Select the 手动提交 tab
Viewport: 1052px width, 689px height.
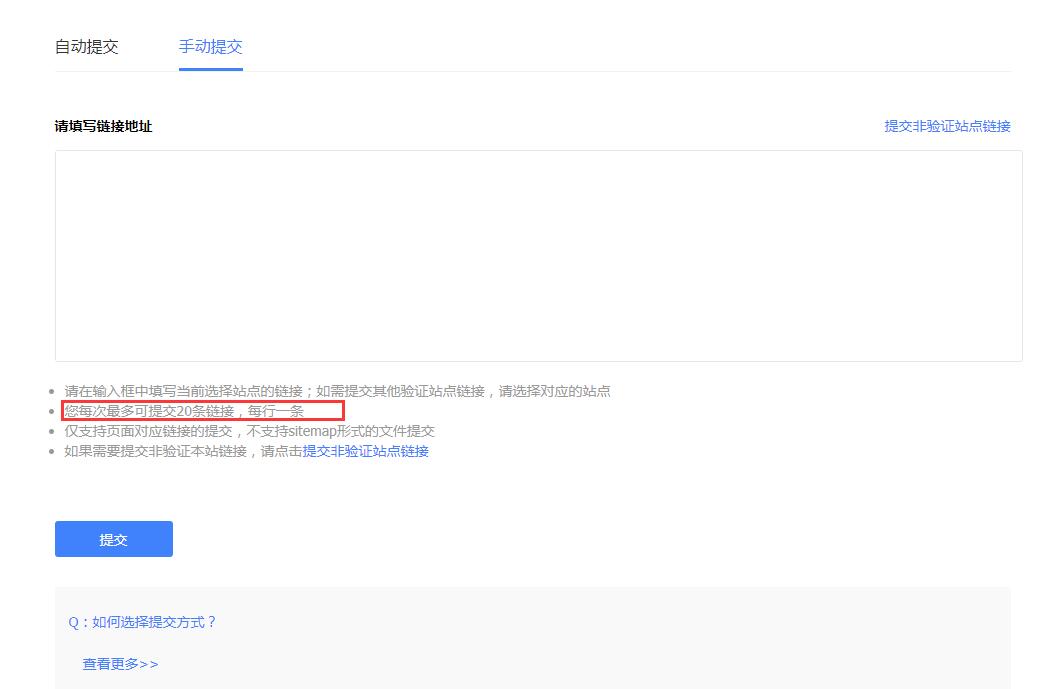(210, 47)
